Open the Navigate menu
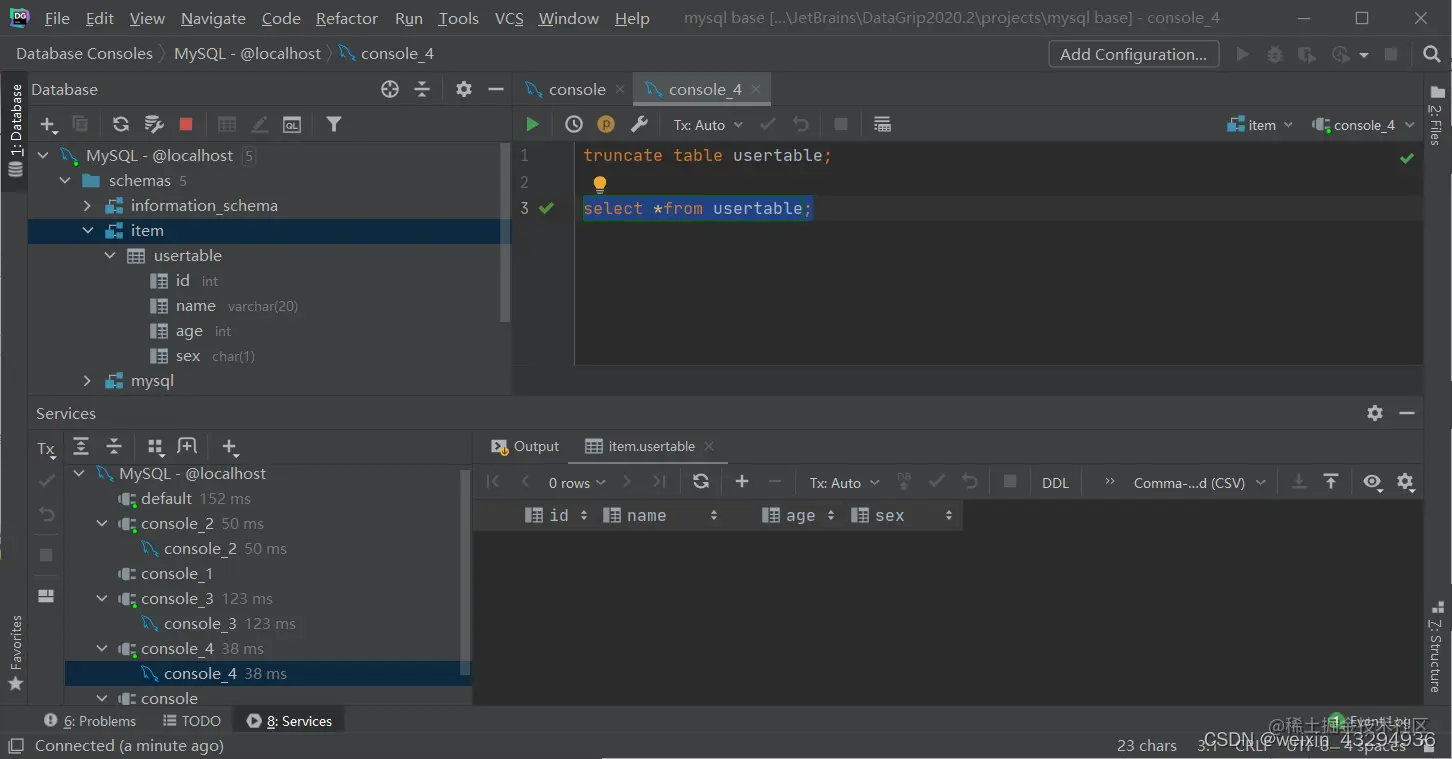Viewport: 1452px width, 759px height. pos(213,18)
